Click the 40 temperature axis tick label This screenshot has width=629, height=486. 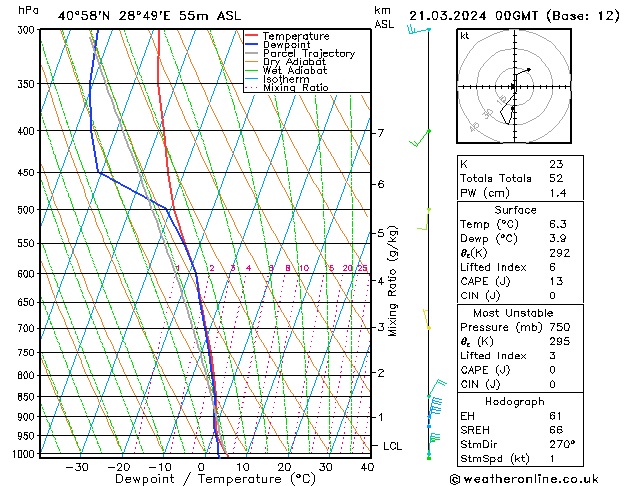[x=367, y=467]
